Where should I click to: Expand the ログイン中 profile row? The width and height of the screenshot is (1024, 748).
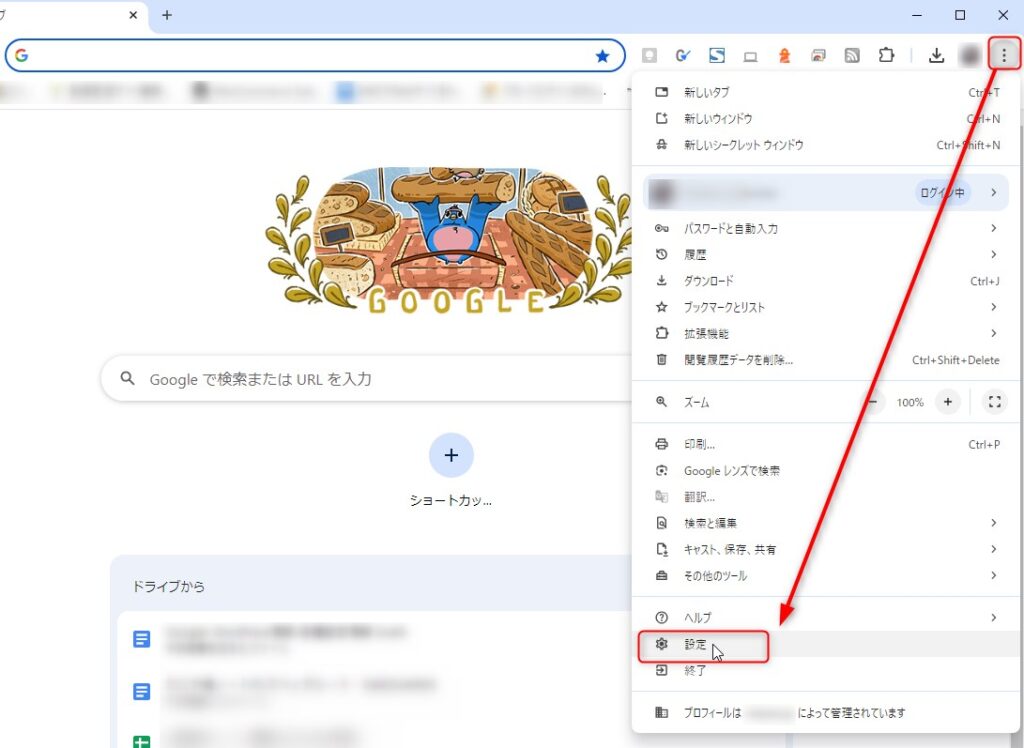[x=827, y=193]
